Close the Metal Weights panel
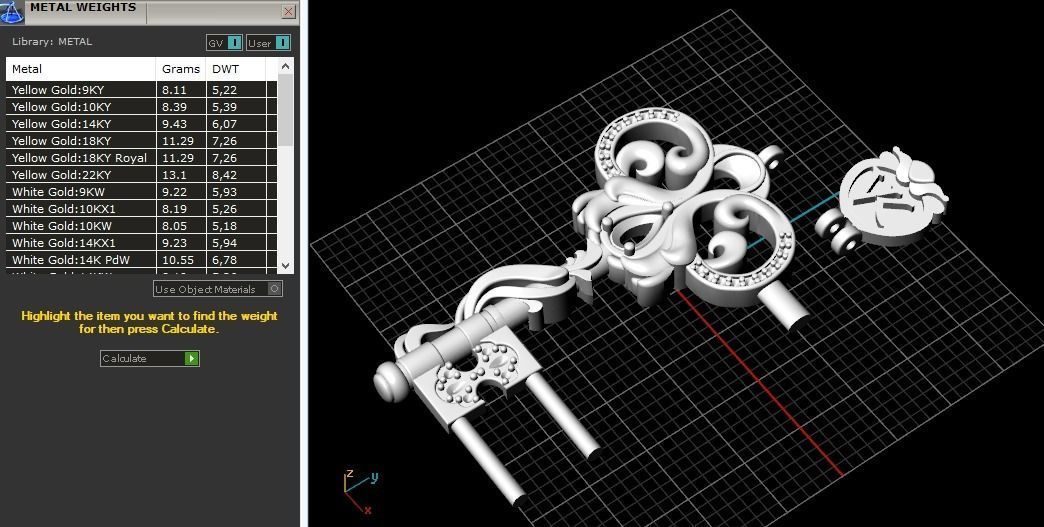The width and height of the screenshot is (1044, 527). pyautogui.click(x=288, y=11)
